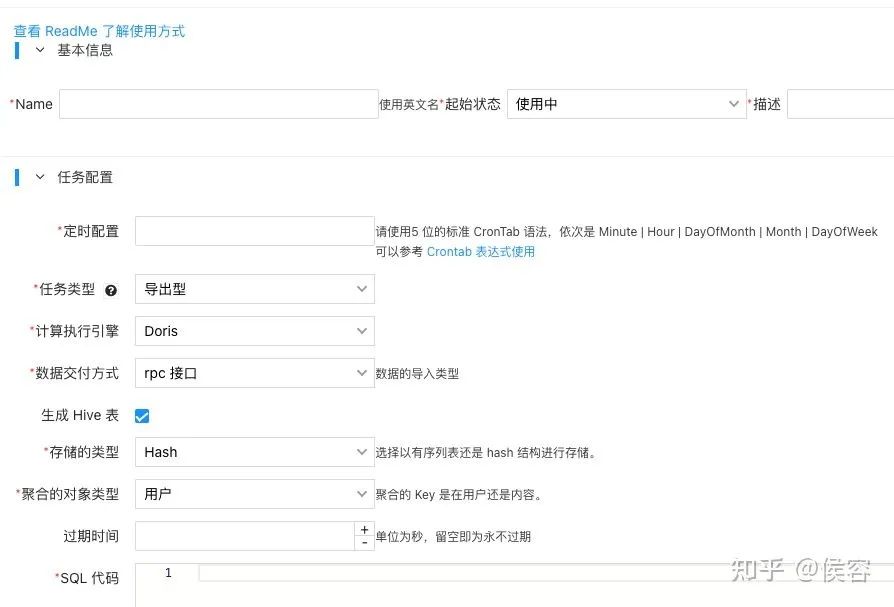Image resolution: width=894 pixels, height=607 pixels.
Task: Focus the 描述 input field
Action: point(840,104)
